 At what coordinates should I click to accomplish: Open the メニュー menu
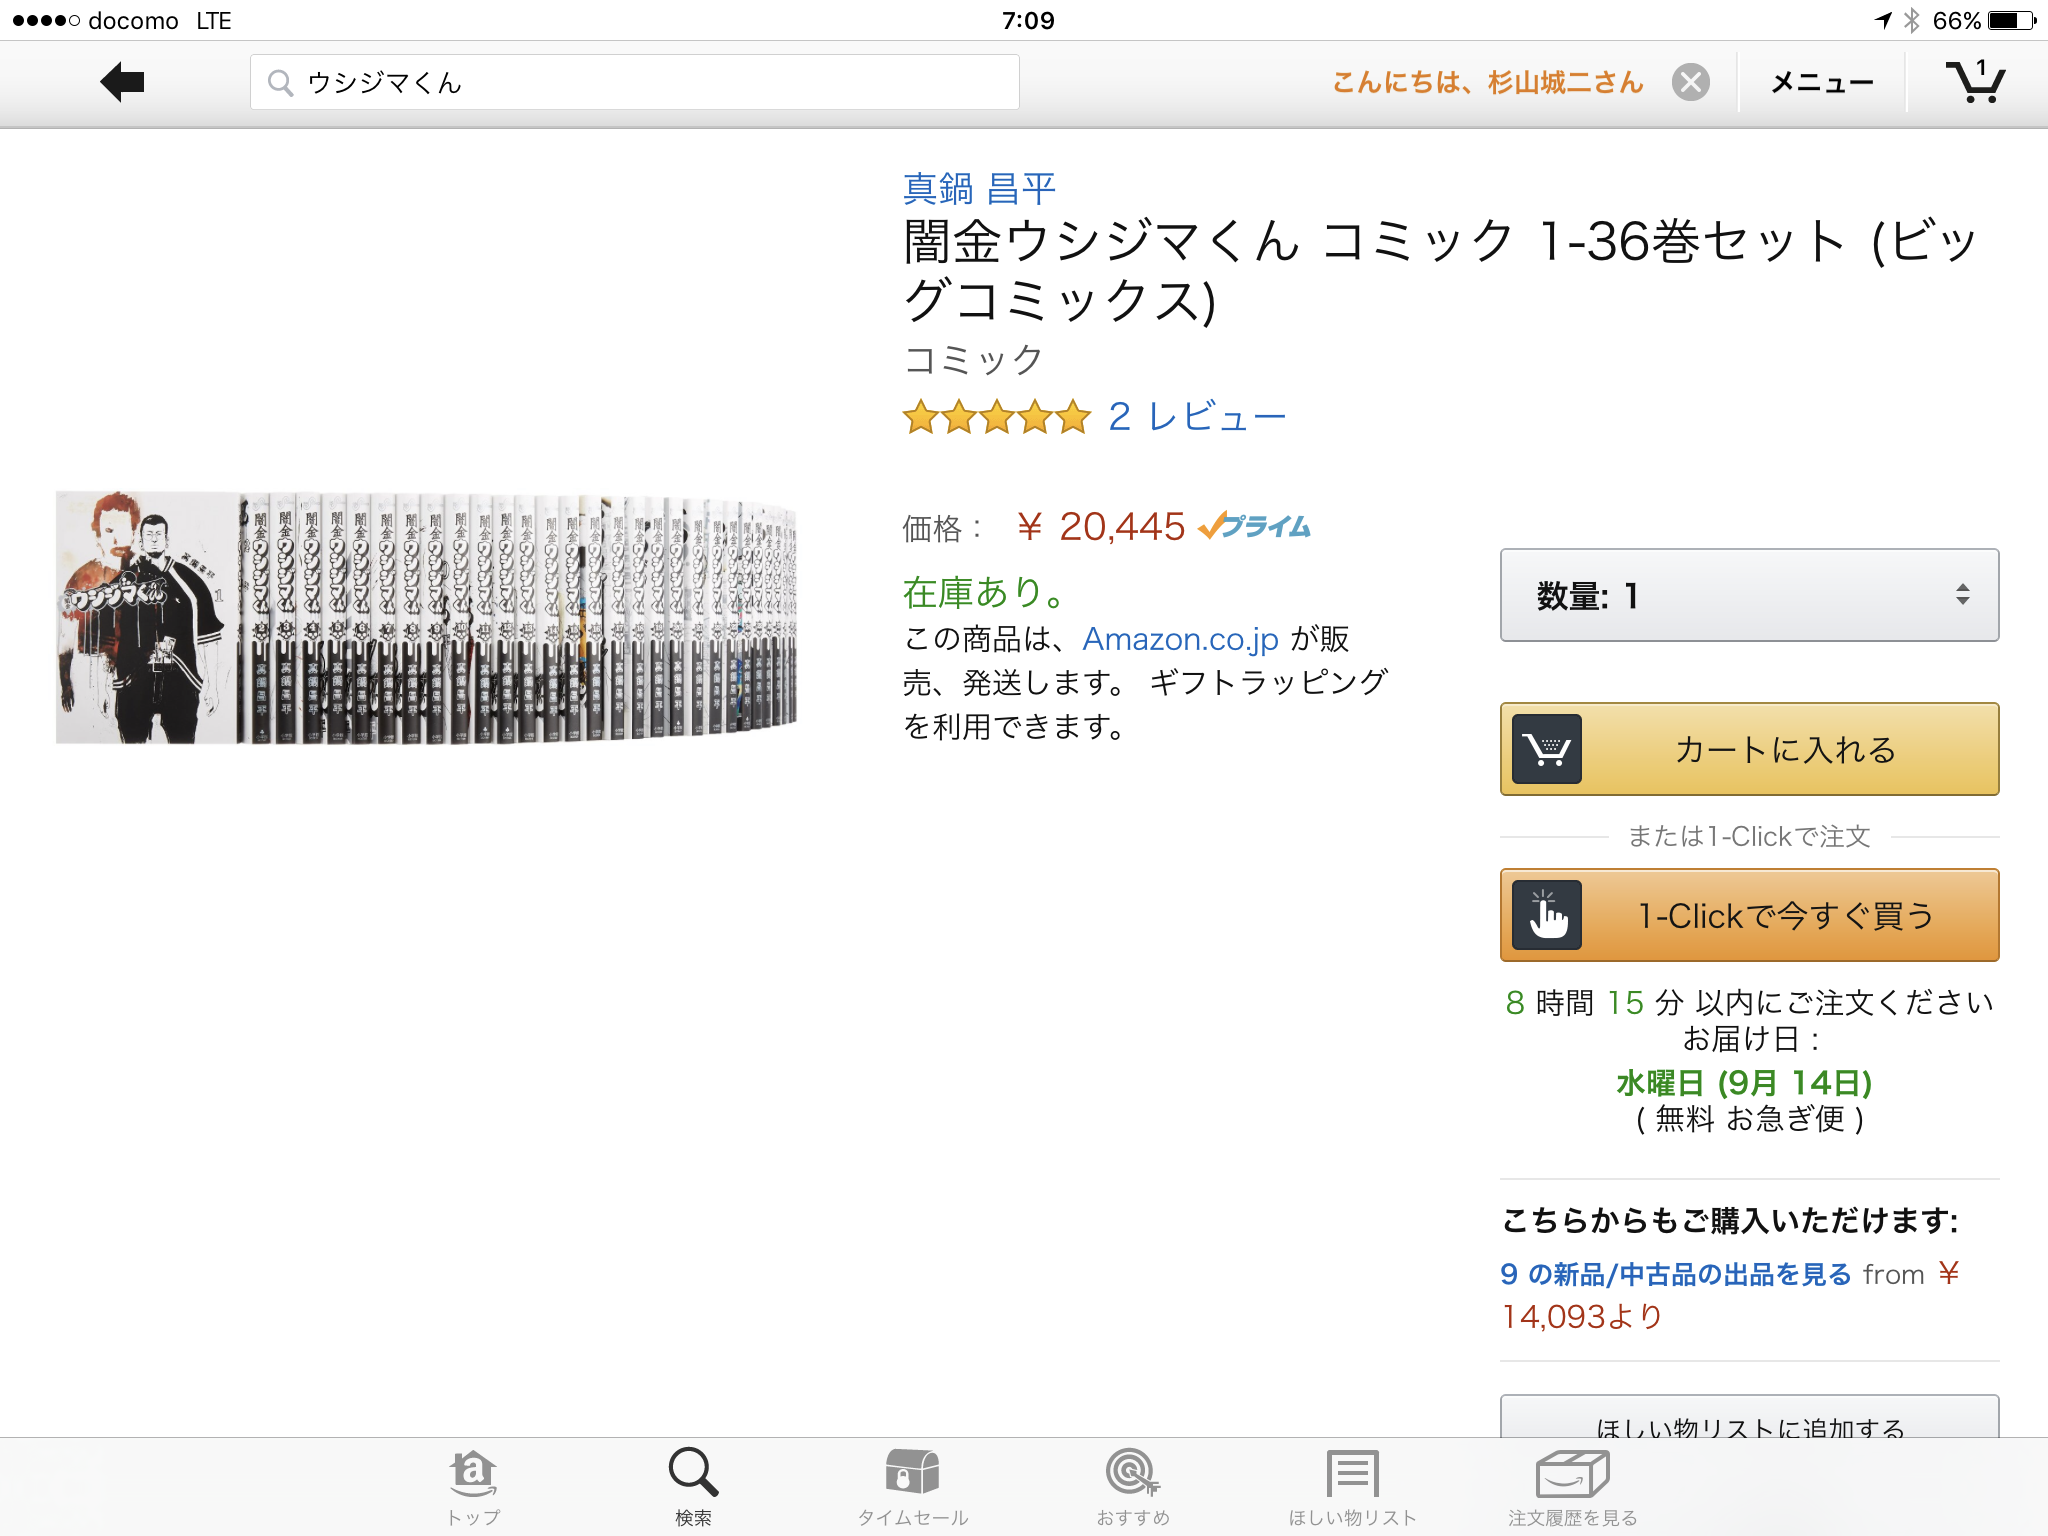tap(1821, 82)
